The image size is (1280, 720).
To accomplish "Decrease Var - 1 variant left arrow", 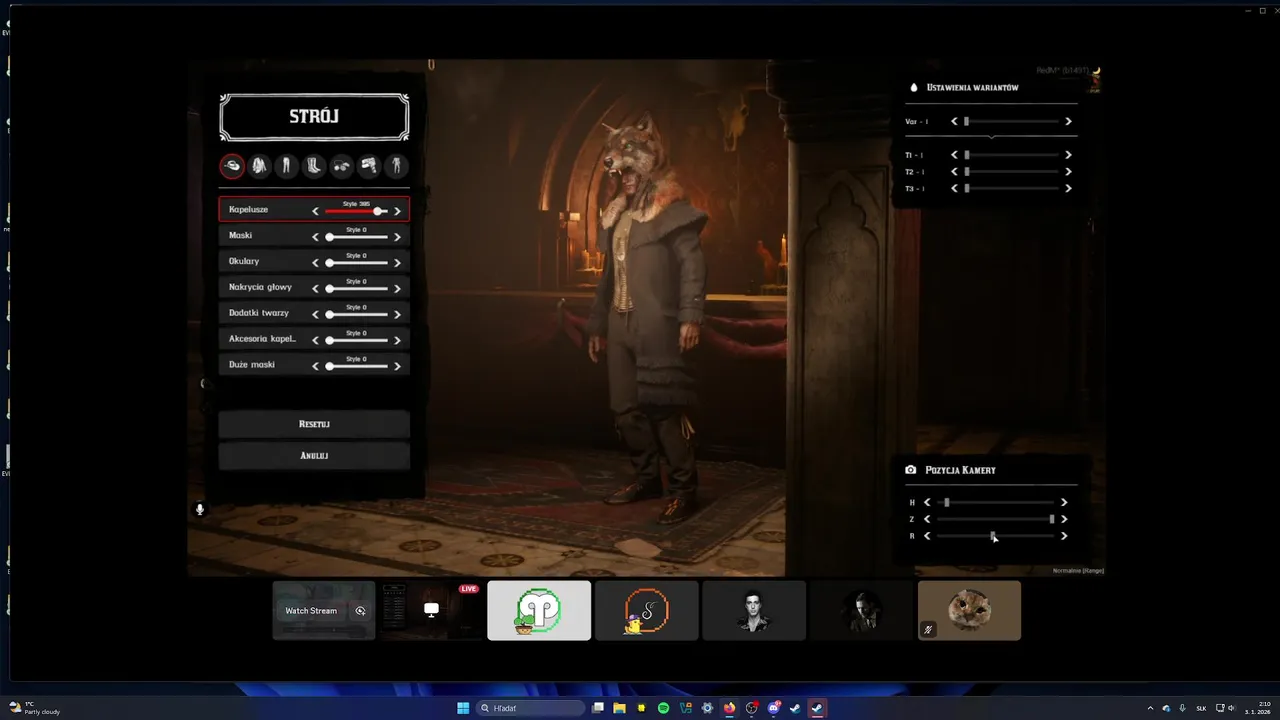I will pos(954,121).
